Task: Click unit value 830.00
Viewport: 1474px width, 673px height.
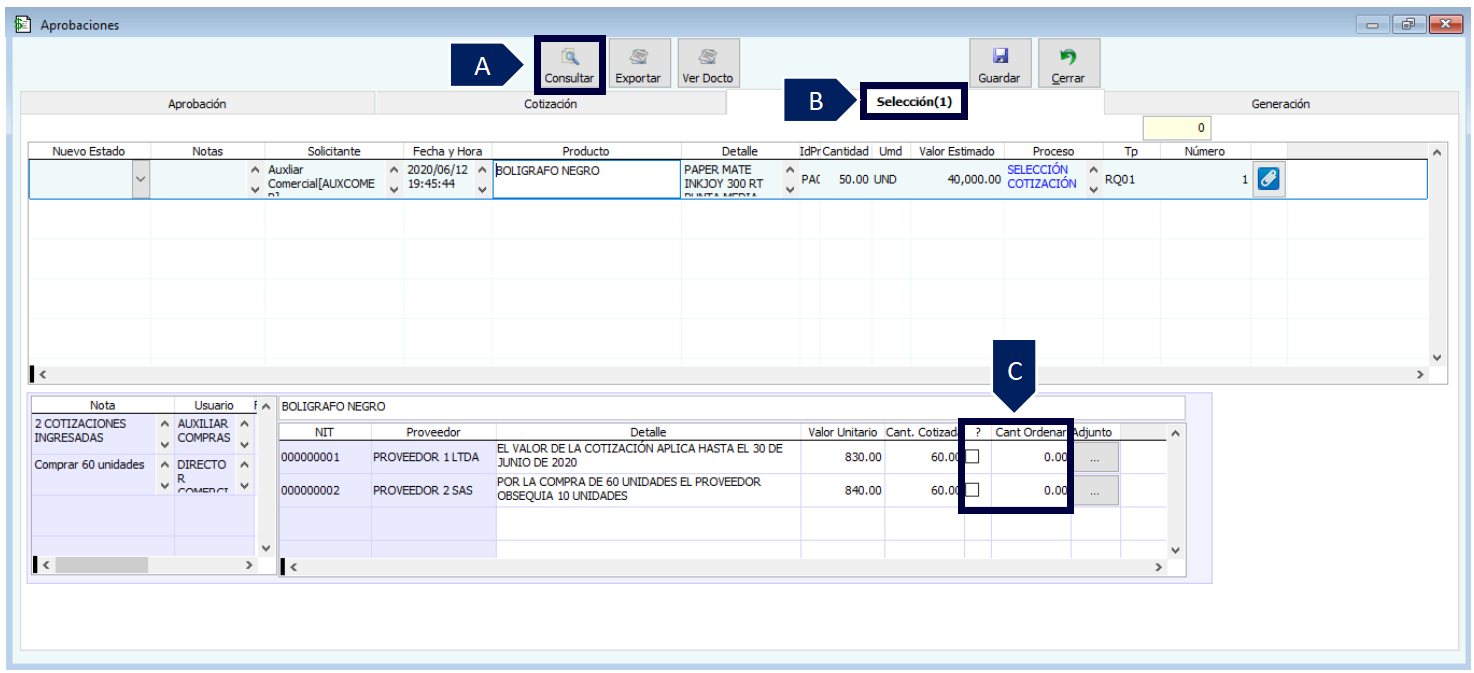Action: click(843, 457)
